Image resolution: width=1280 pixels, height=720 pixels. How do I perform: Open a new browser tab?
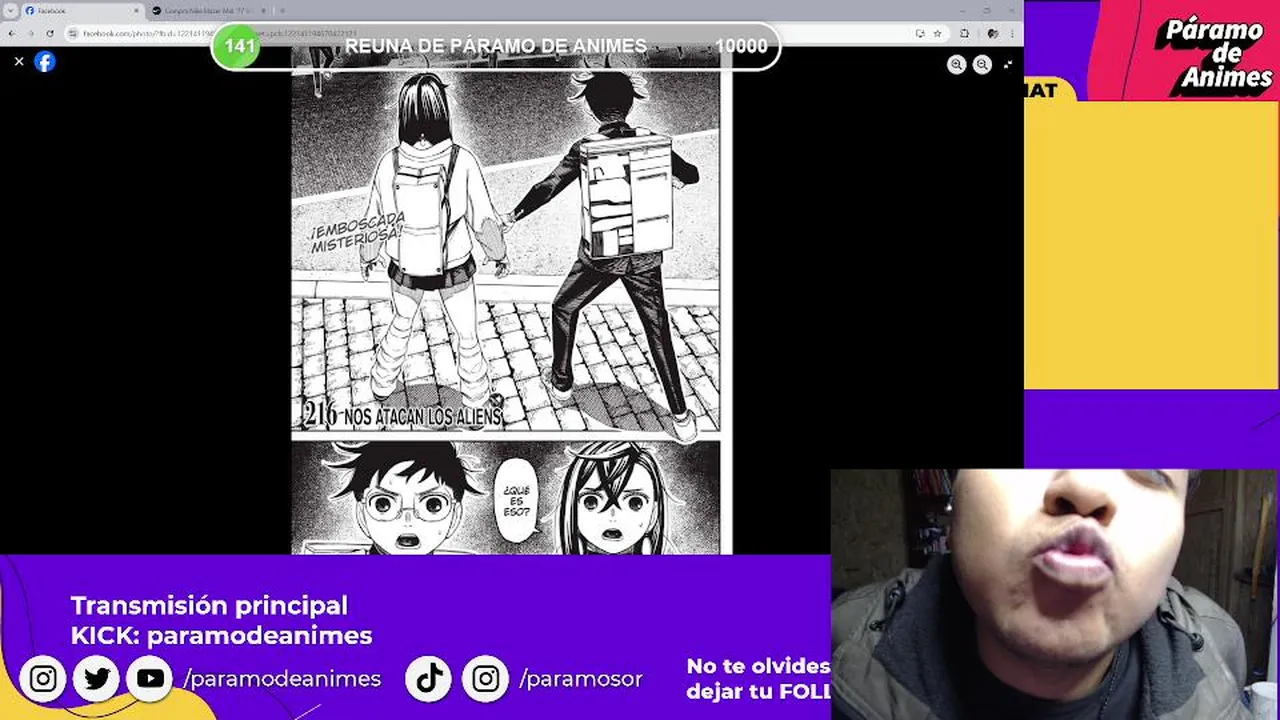pos(282,10)
